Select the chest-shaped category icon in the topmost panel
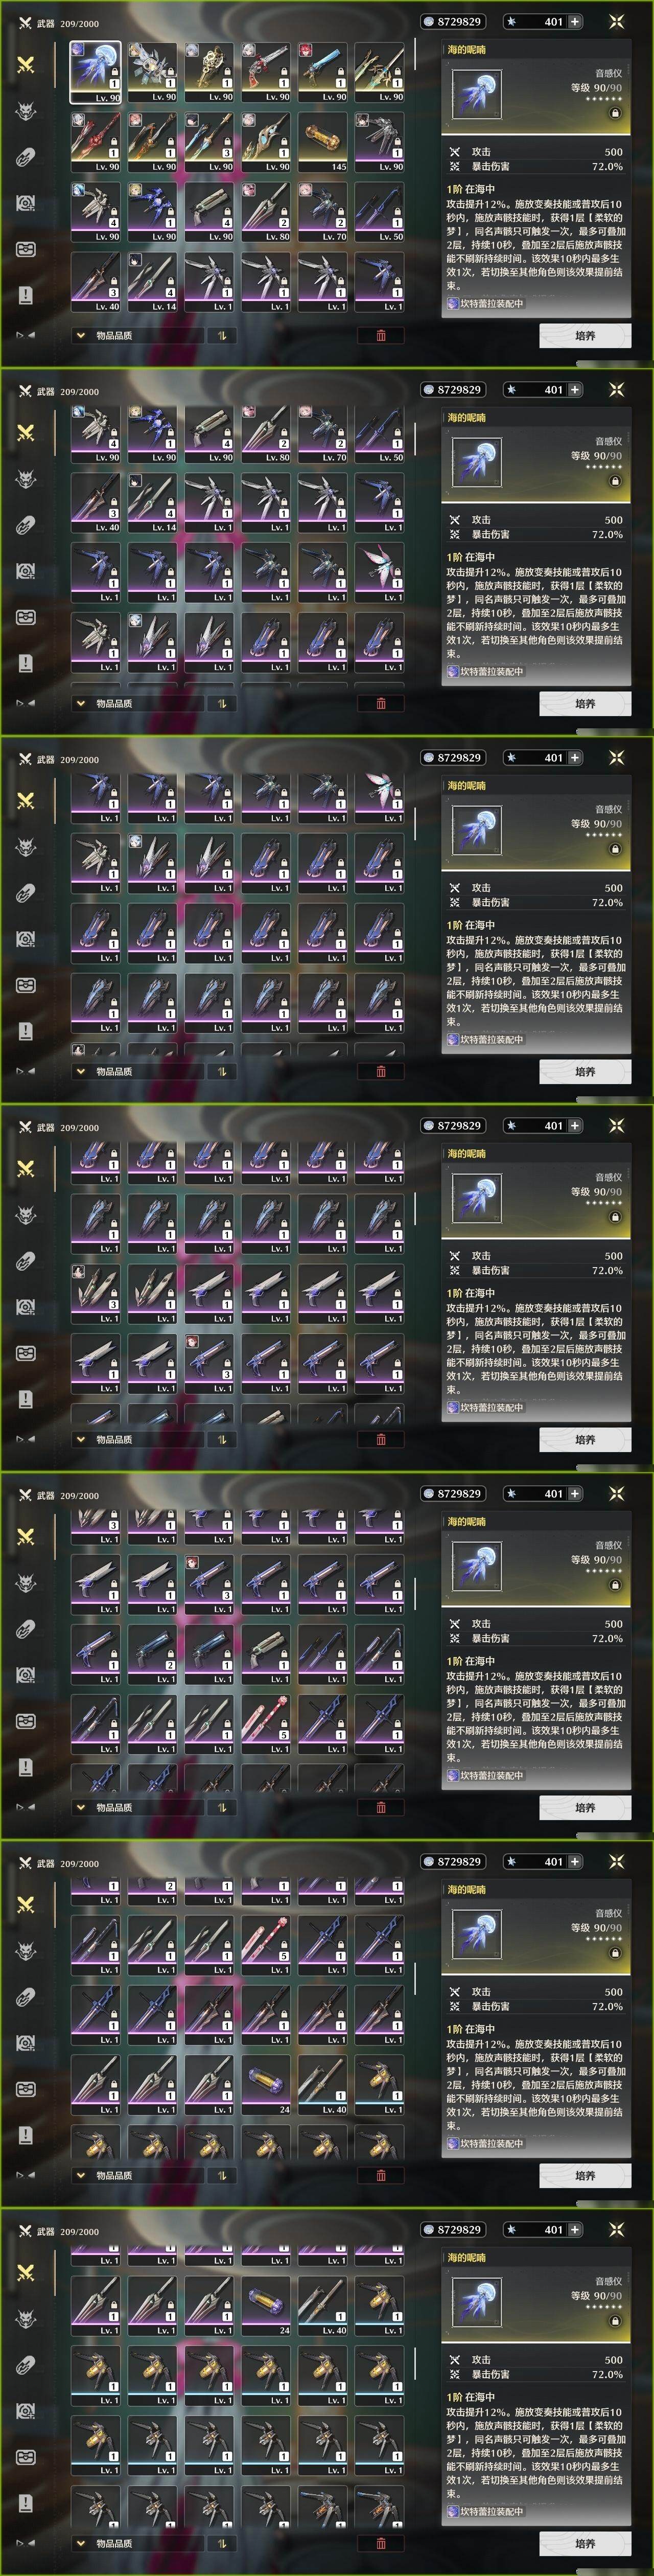The image size is (654, 2576). coord(26,249)
